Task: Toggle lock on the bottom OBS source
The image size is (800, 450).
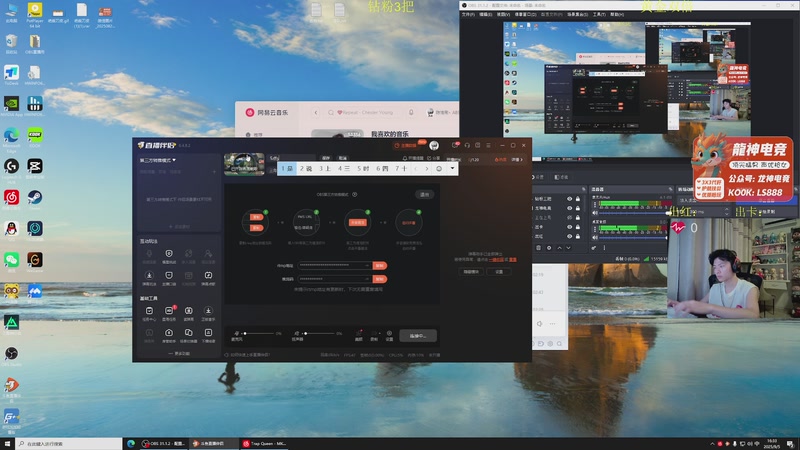Action: coord(578,236)
